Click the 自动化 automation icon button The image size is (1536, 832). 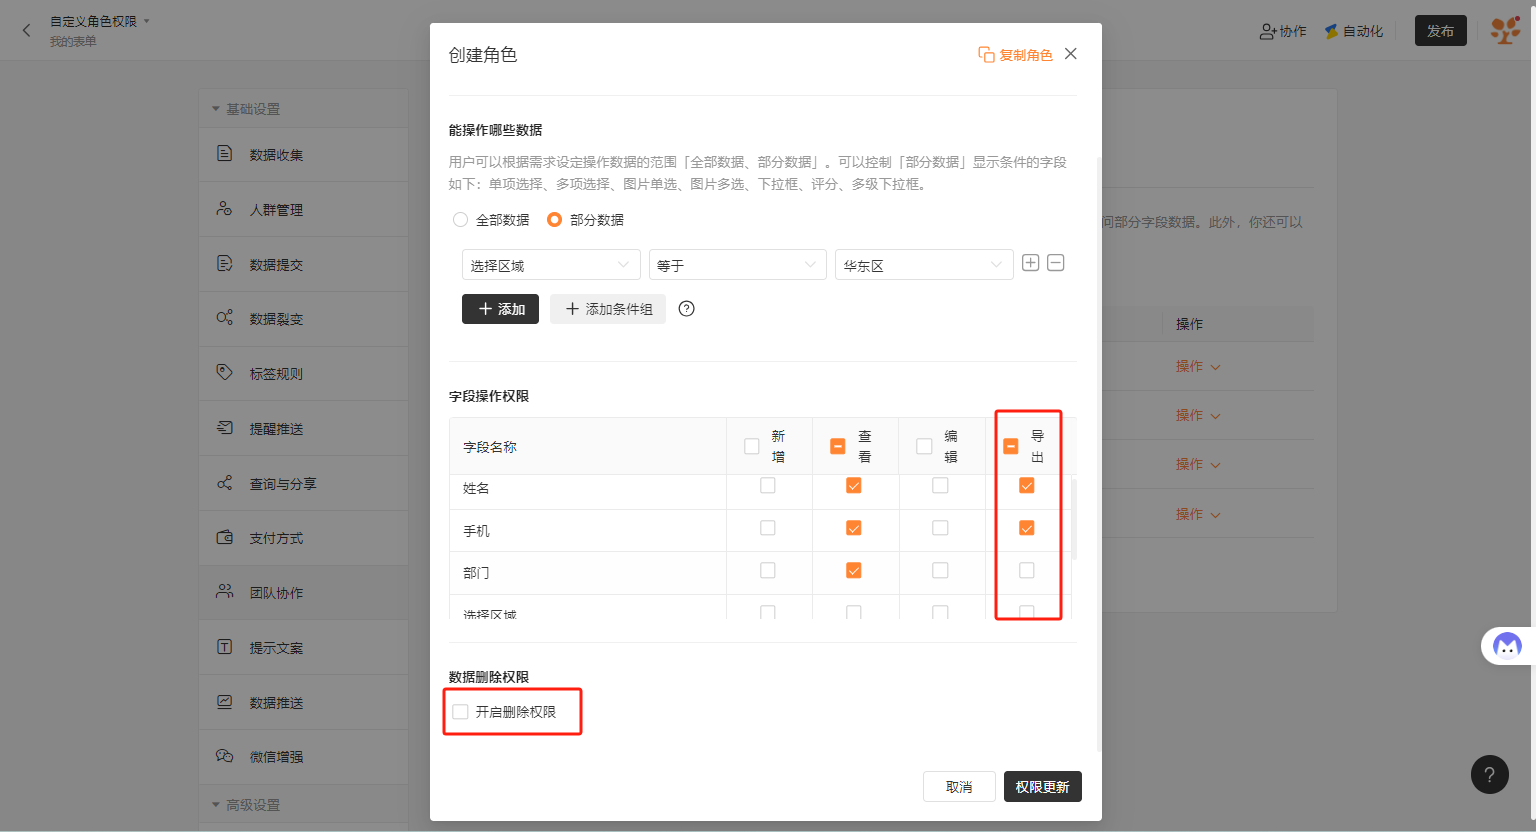click(1354, 31)
